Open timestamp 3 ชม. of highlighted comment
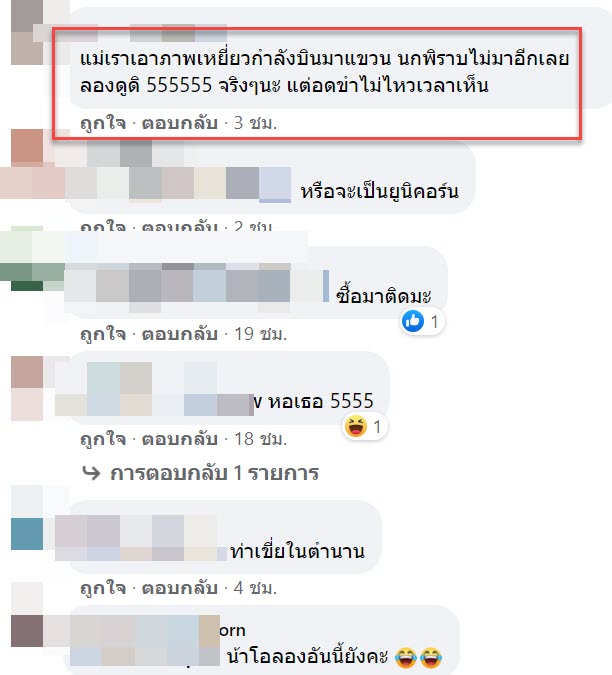 pos(255,124)
